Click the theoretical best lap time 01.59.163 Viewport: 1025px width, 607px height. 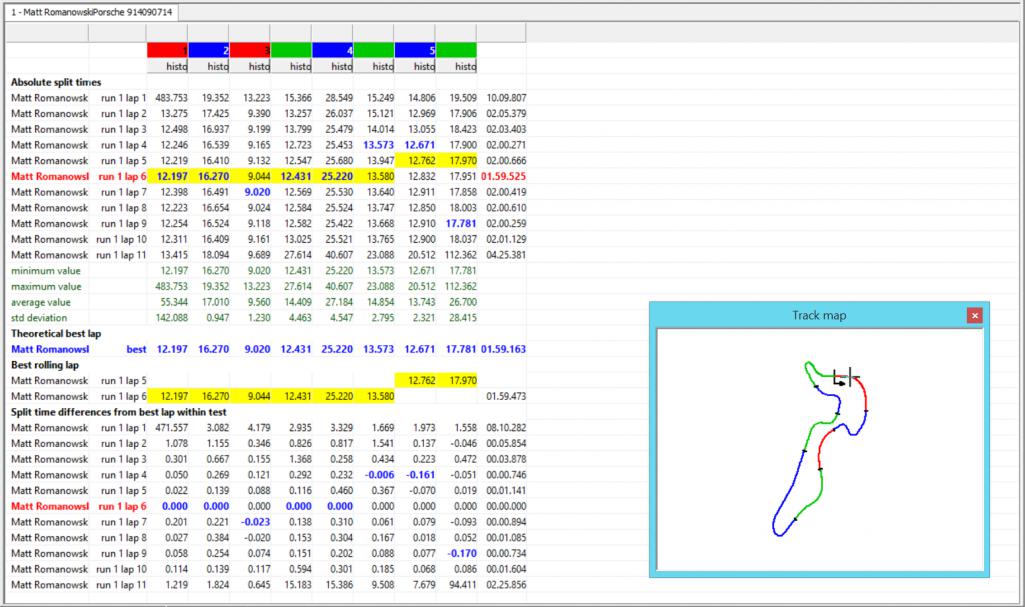point(503,349)
